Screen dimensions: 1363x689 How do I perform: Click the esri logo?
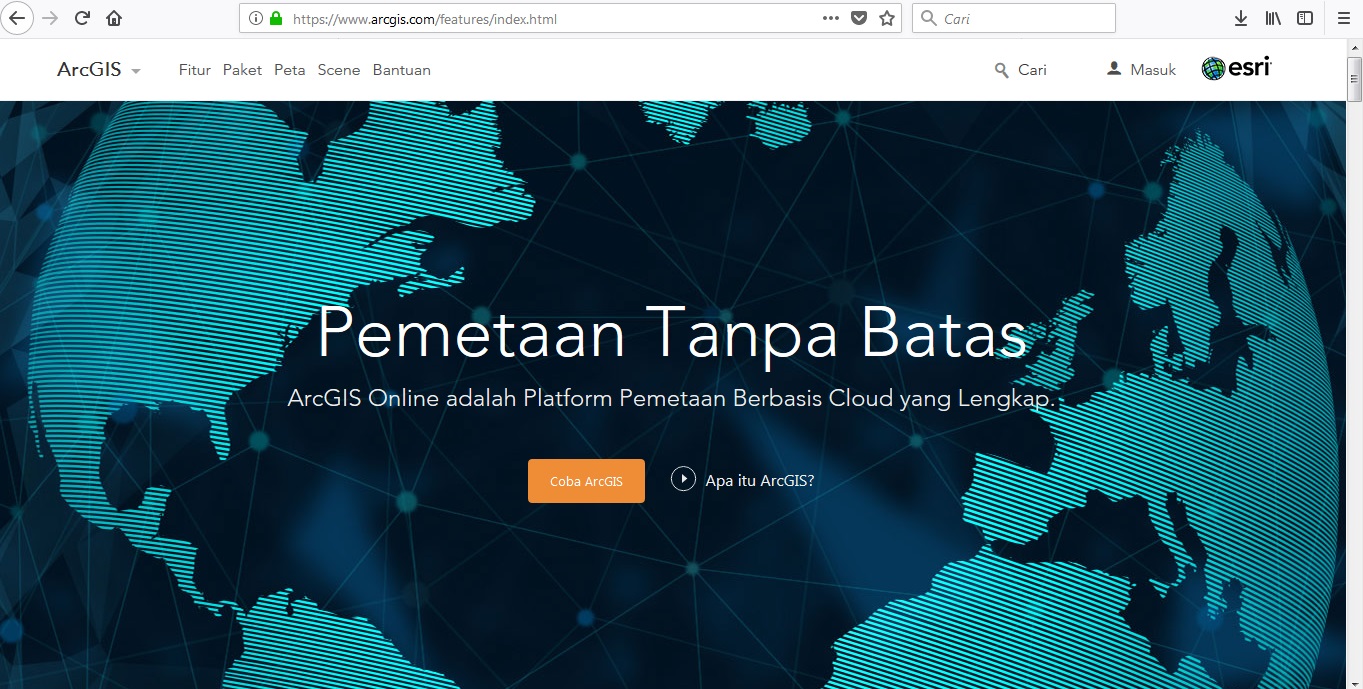click(x=1236, y=69)
